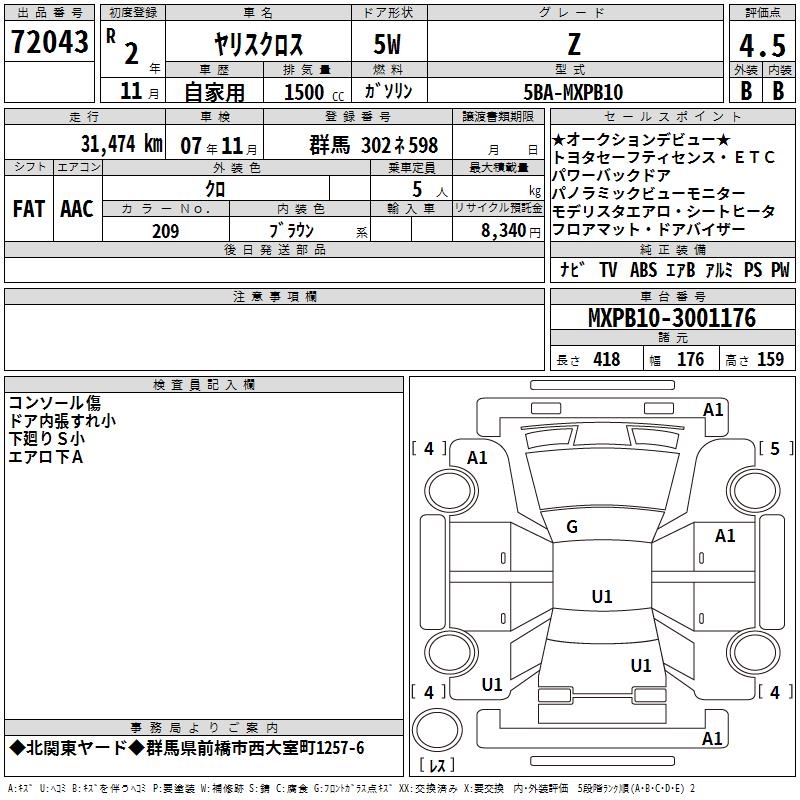Image resolution: width=800 pixels, height=800 pixels.
Task: Select the grade value Z
Action: coord(574,44)
